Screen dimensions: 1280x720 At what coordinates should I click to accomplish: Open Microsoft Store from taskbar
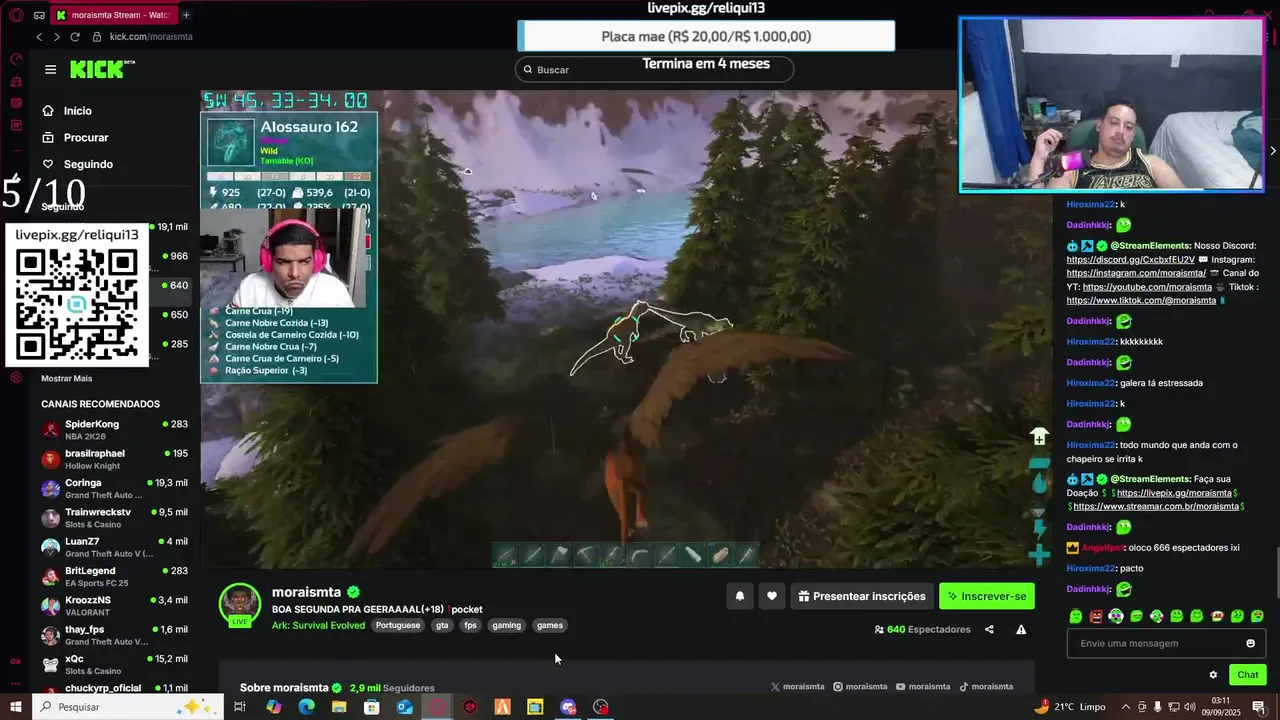point(372,707)
